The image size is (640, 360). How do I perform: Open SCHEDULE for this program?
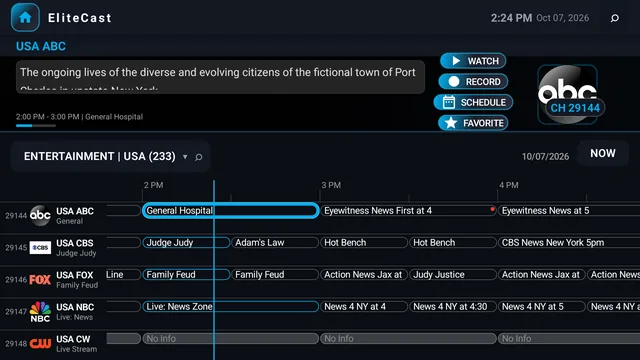point(473,102)
